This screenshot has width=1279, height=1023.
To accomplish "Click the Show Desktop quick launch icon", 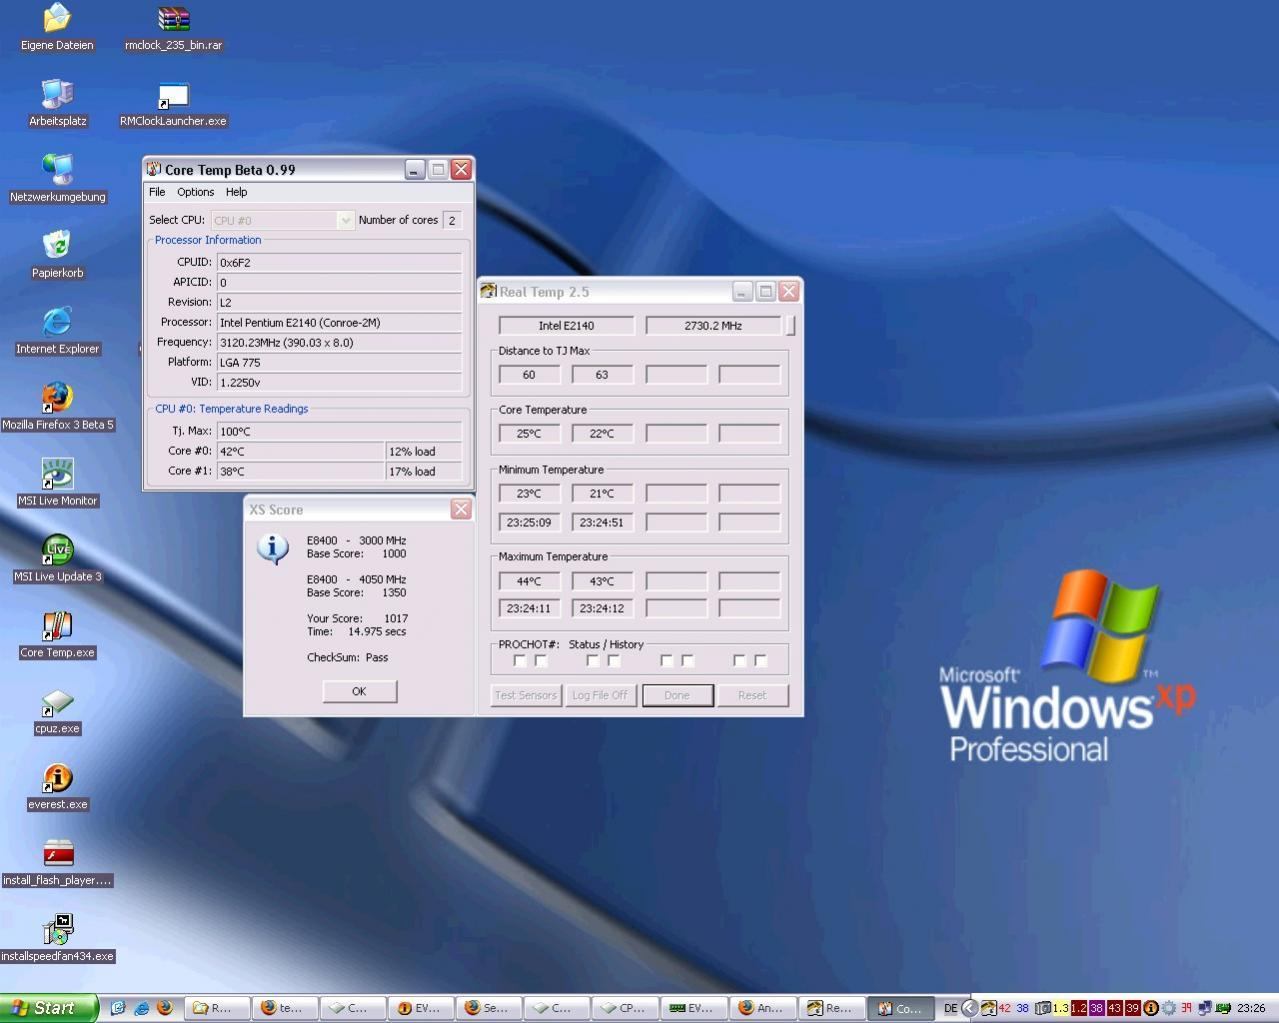I will pos(118,1008).
